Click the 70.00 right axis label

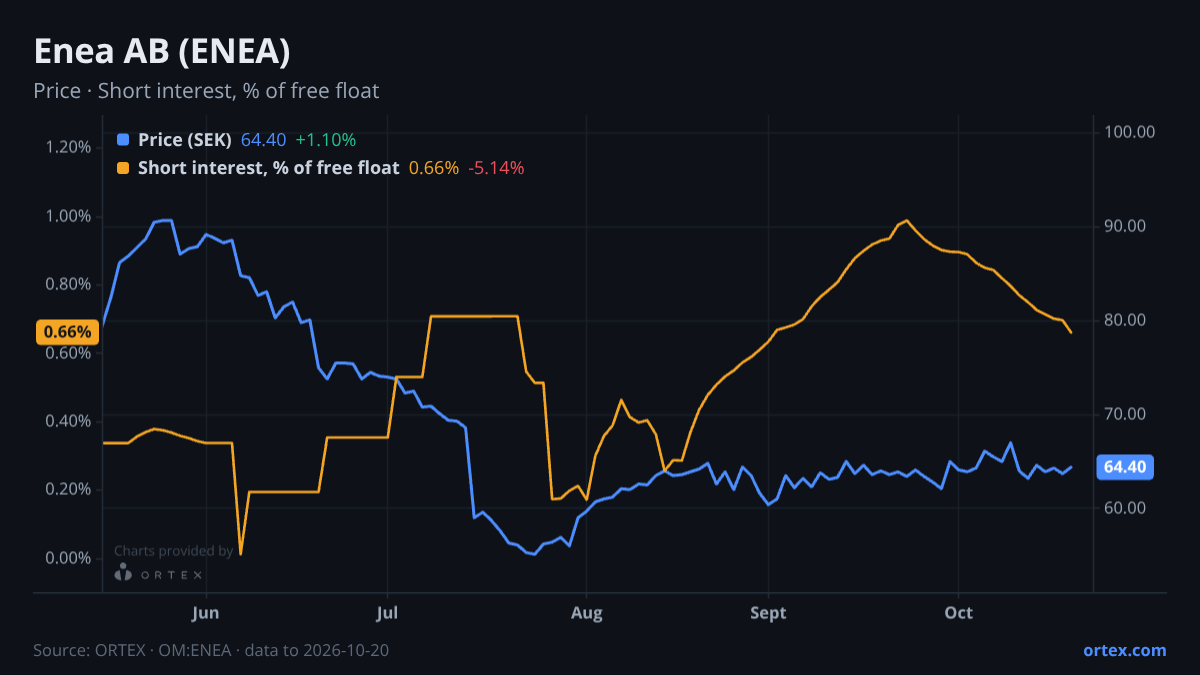[1126, 414]
